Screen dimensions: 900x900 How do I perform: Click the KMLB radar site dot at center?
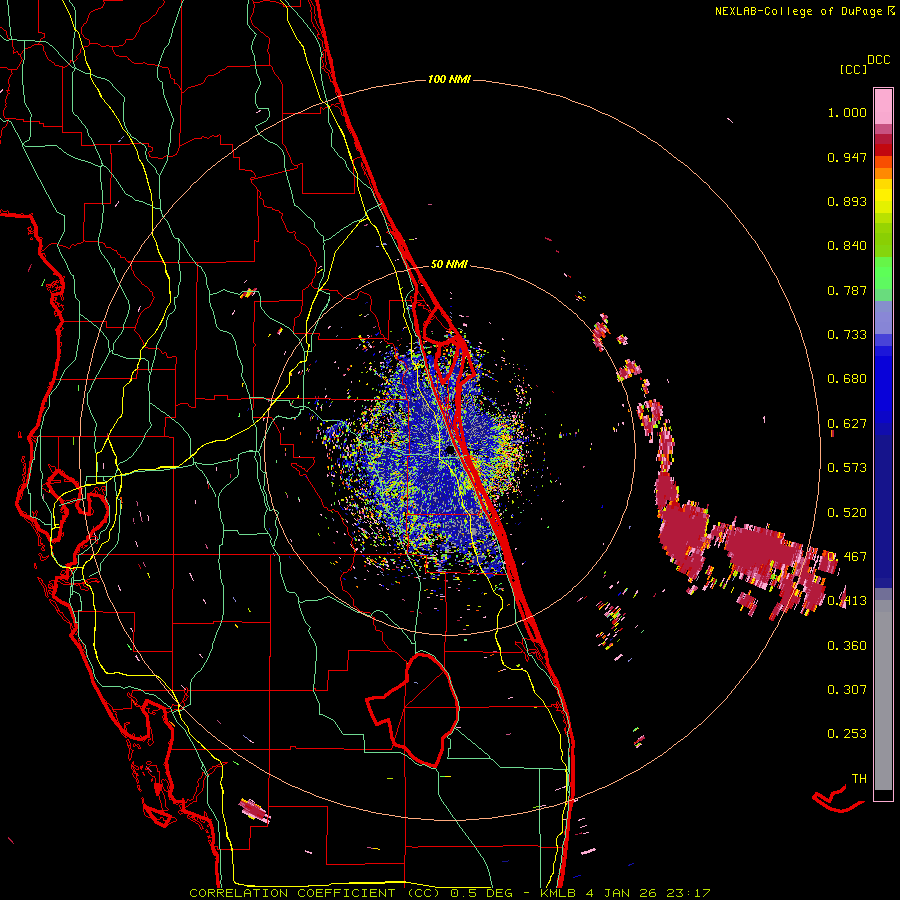(451, 451)
